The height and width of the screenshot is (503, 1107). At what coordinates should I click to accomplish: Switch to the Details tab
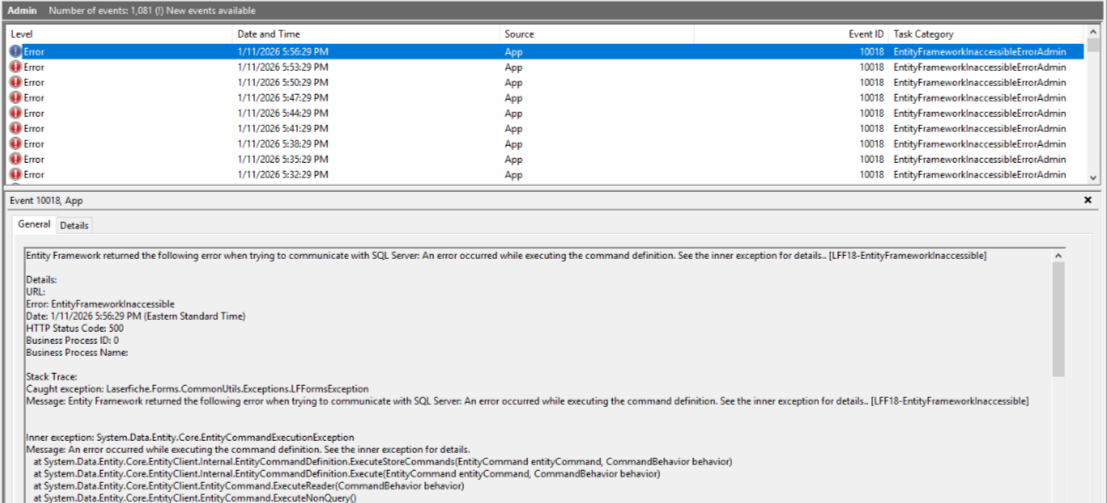tap(75, 226)
